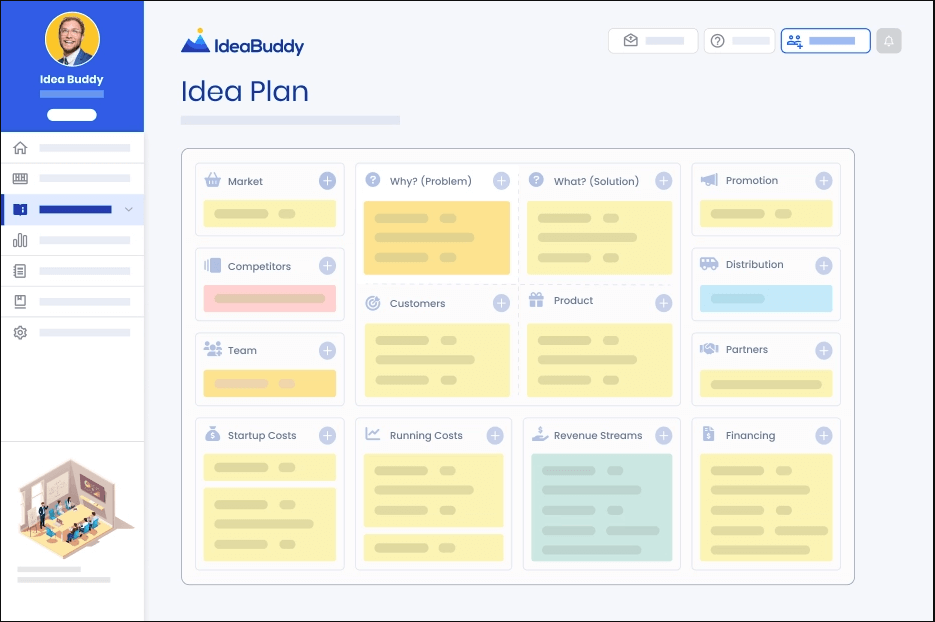Add a note to Why? (Problem)
Image resolution: width=935 pixels, height=622 pixels.
point(501,181)
